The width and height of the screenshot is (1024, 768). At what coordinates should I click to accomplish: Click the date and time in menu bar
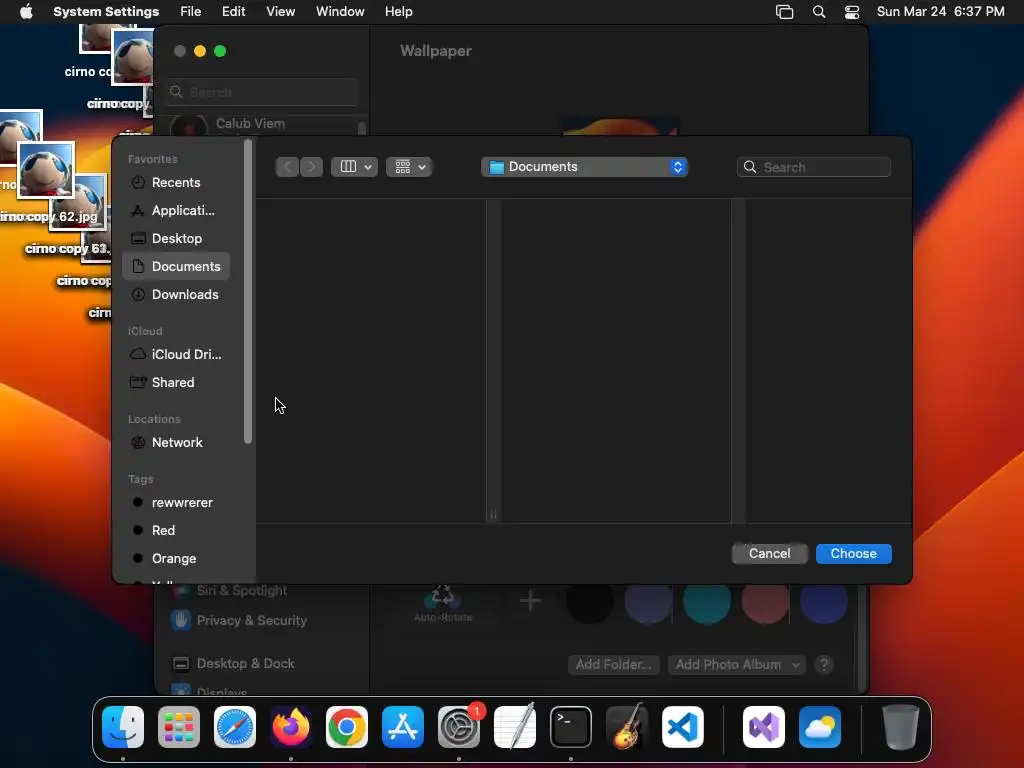[x=940, y=12]
